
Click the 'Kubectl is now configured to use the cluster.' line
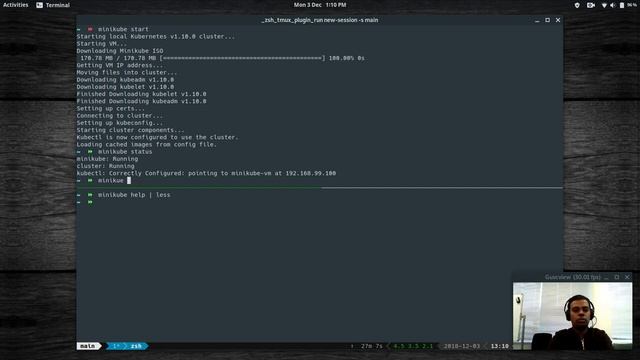(158, 138)
